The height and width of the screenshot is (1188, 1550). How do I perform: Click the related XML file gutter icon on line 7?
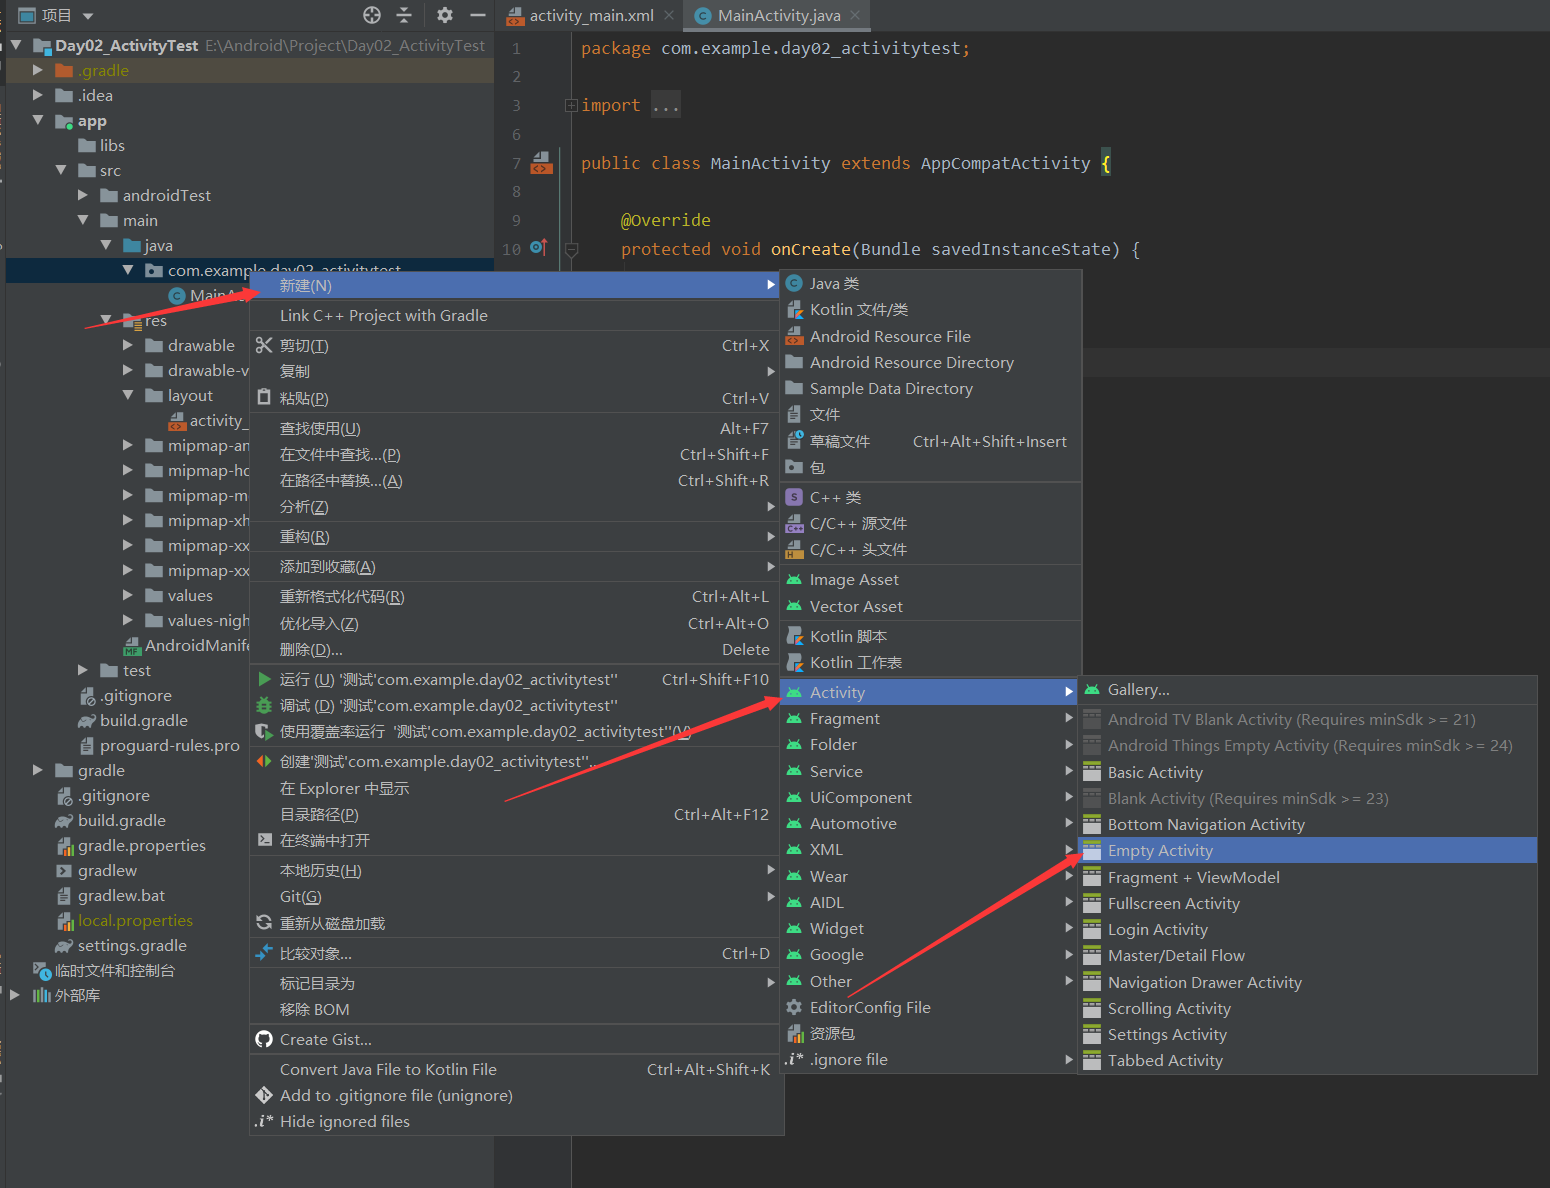(541, 162)
